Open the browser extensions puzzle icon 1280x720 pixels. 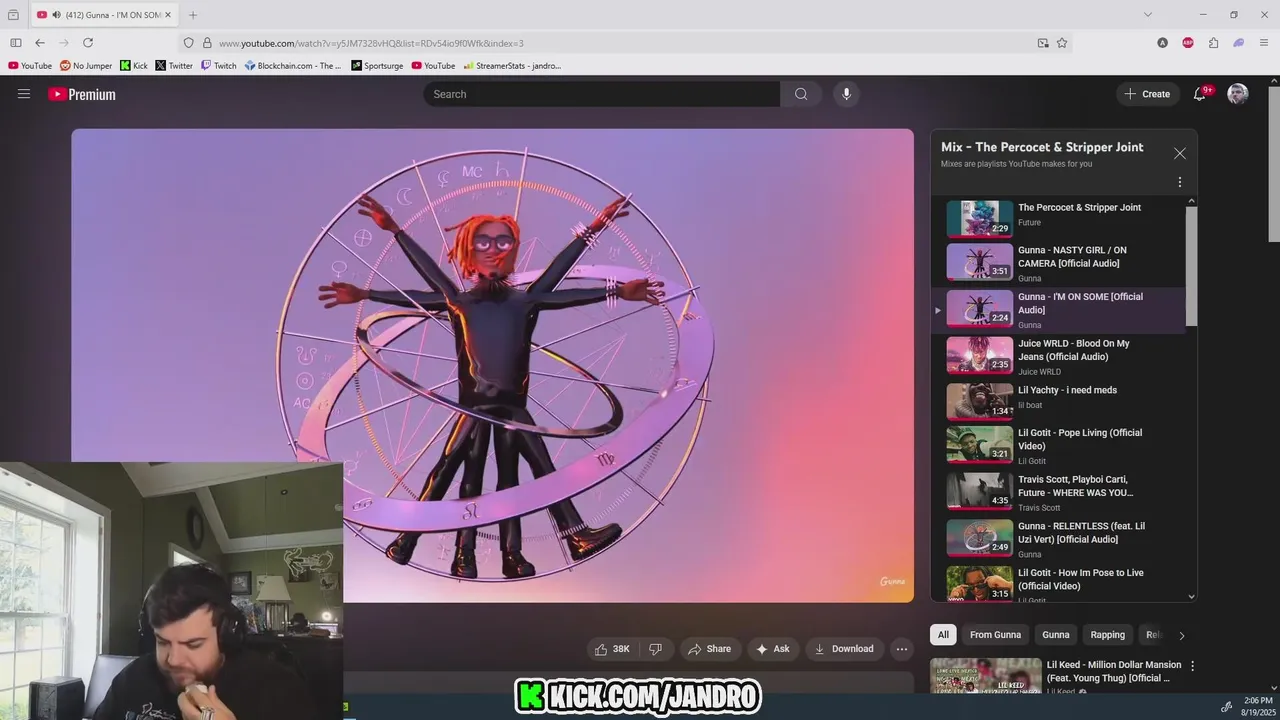point(1213,43)
